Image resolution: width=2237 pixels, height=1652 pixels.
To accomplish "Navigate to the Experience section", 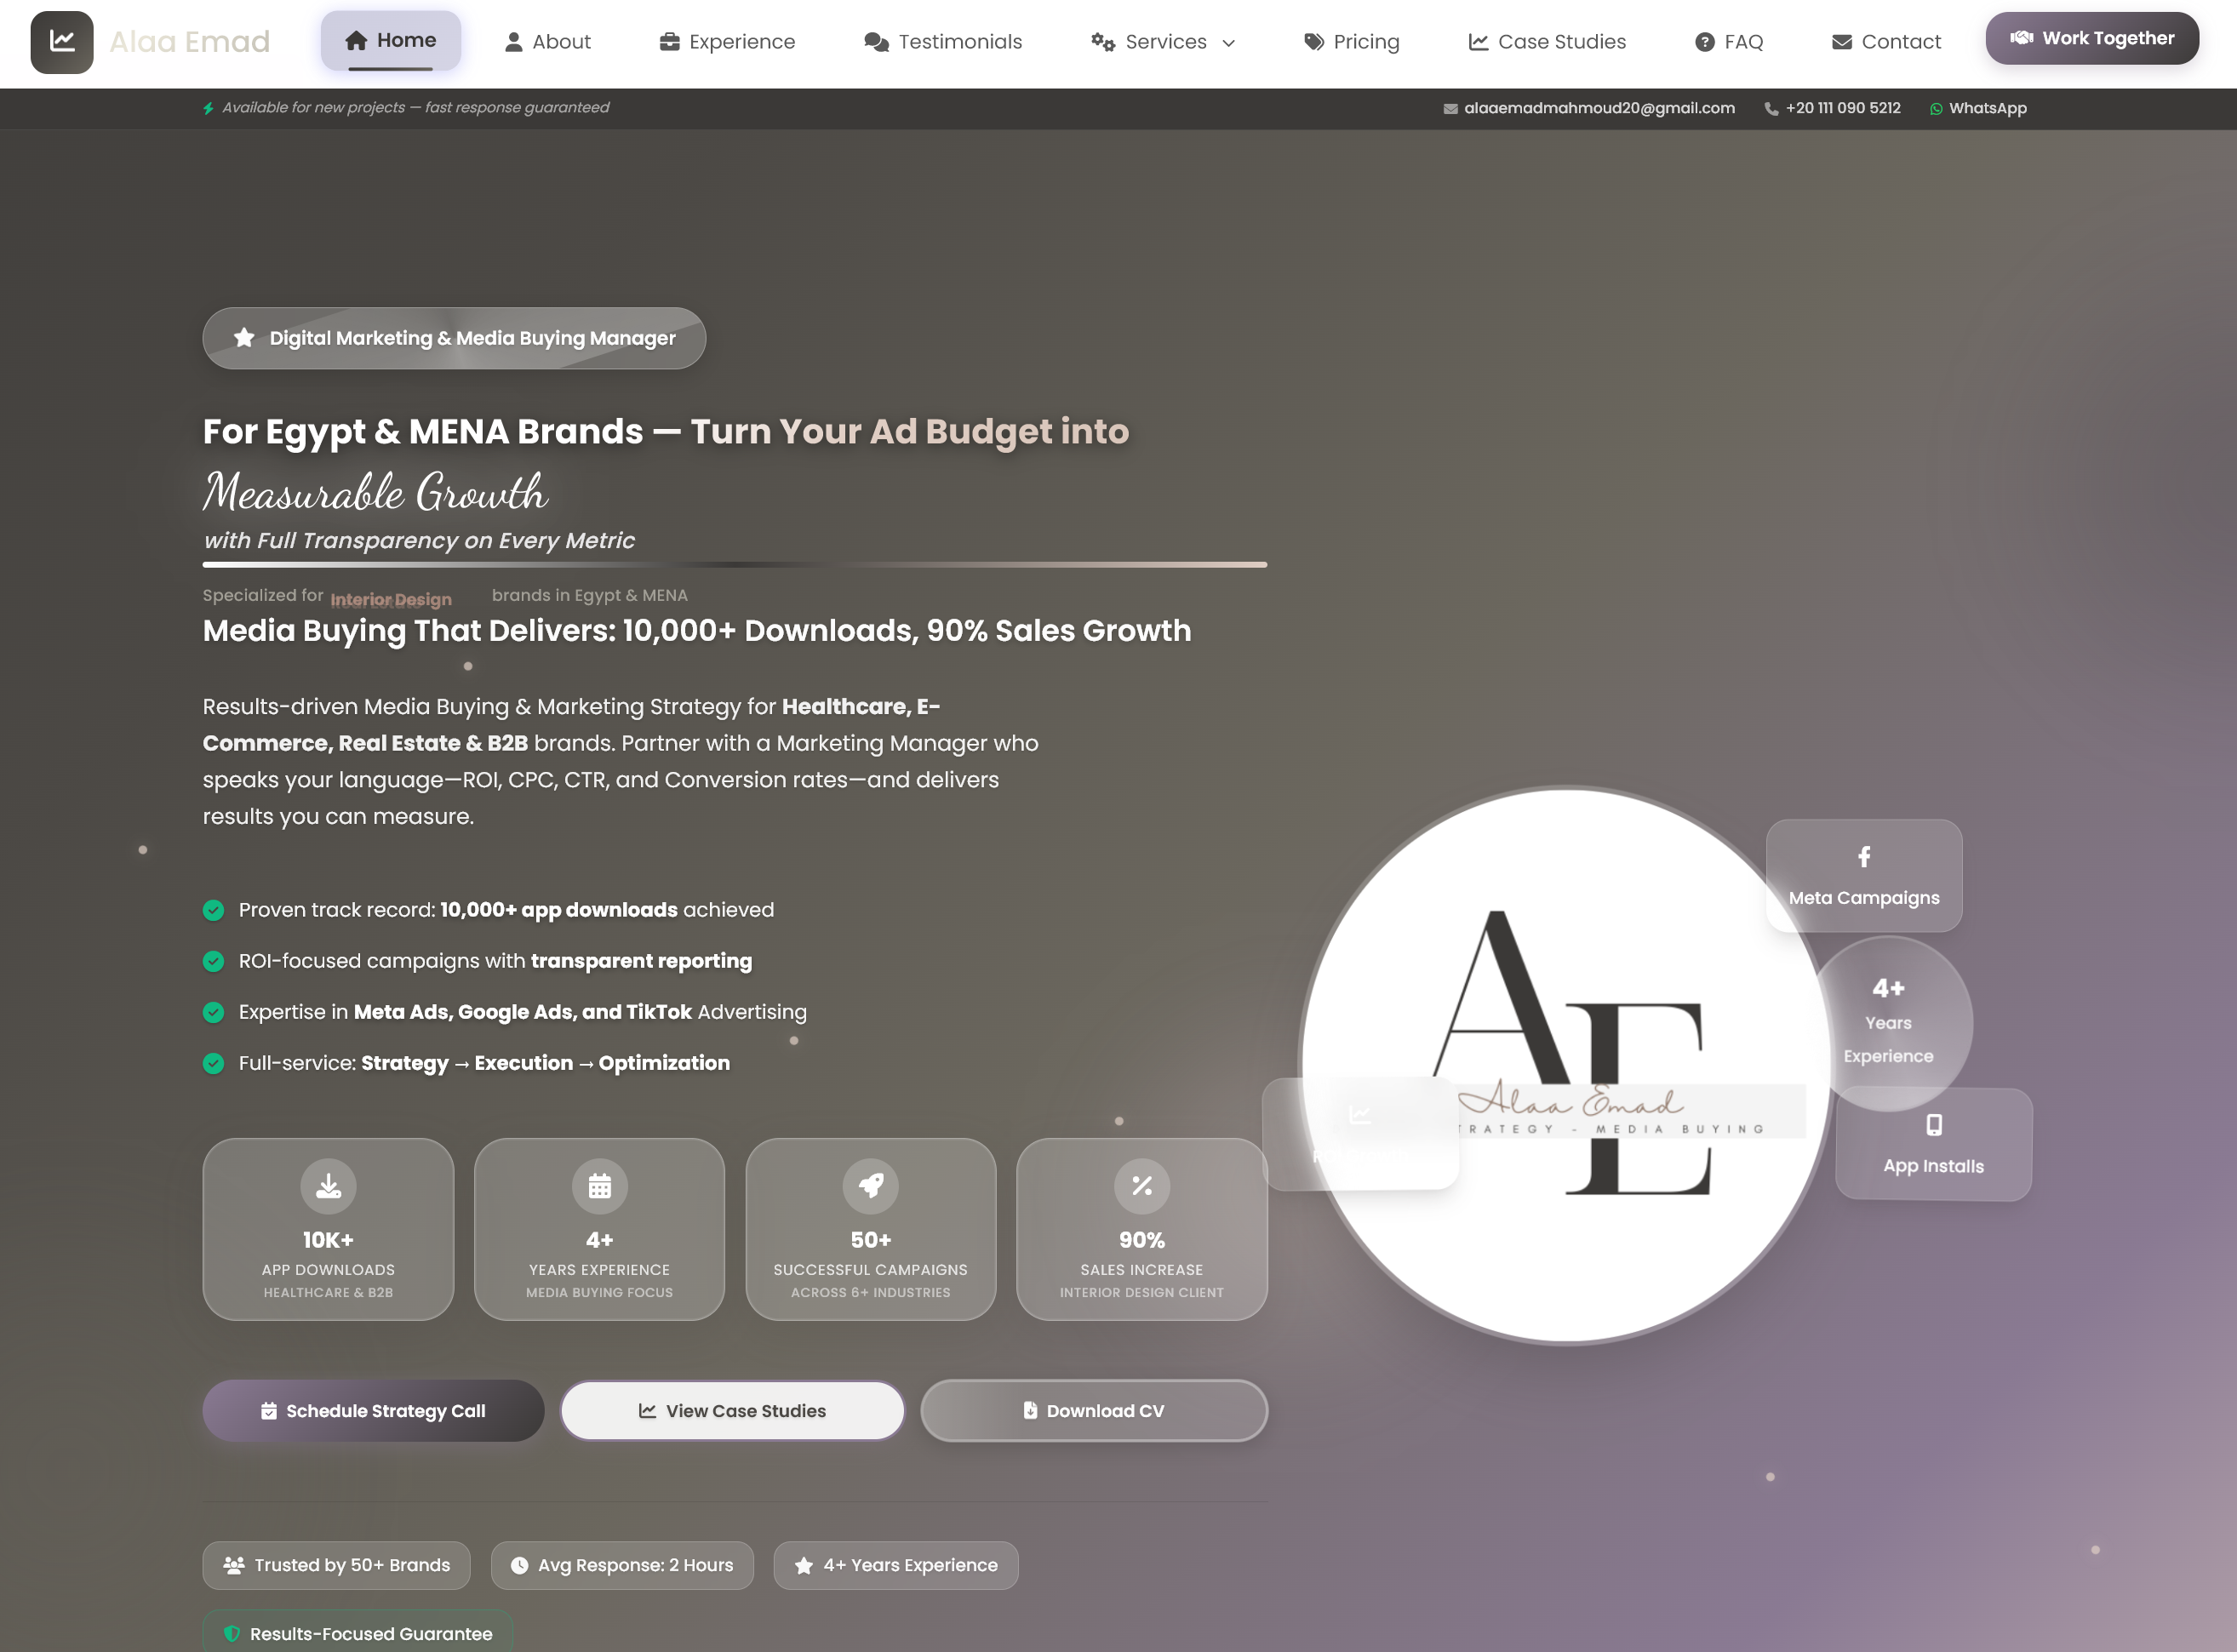I will click(727, 42).
